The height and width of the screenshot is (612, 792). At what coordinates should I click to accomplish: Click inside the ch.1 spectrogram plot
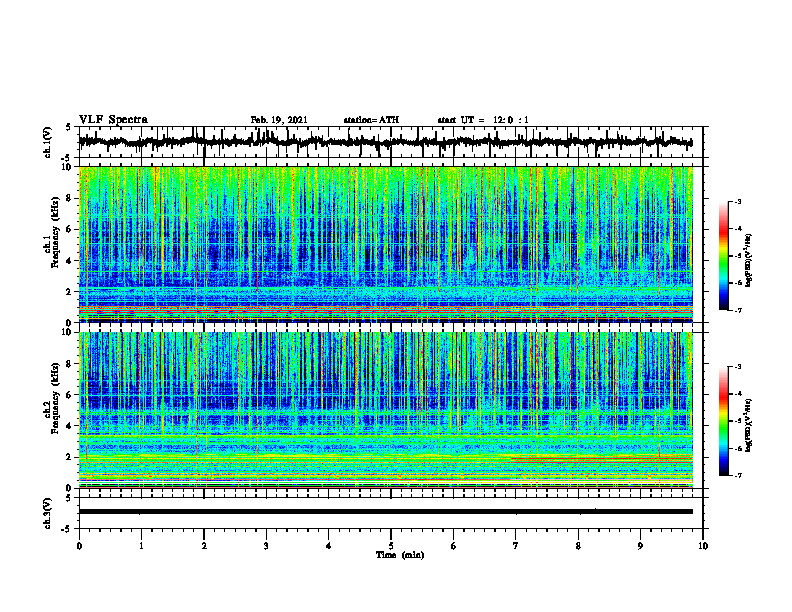[x=385, y=244]
